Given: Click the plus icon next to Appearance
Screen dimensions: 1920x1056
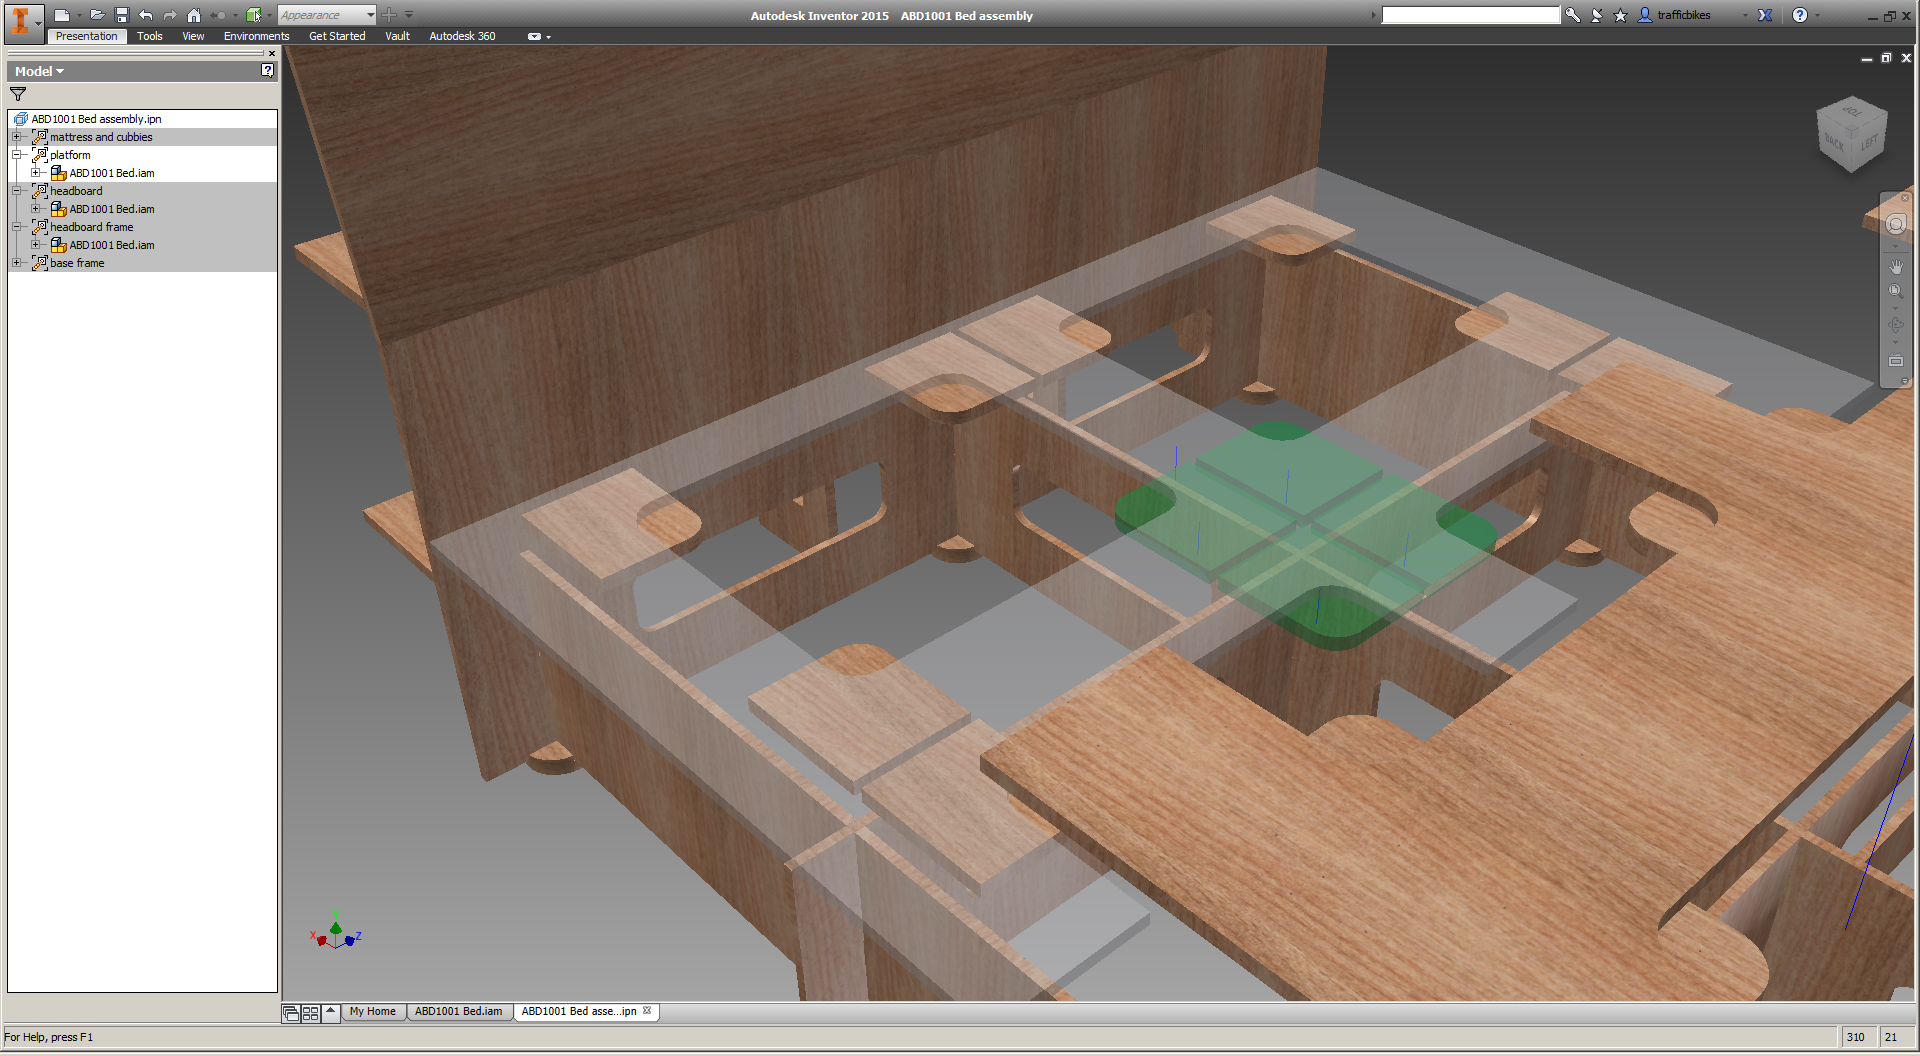Looking at the screenshot, I should click(389, 15).
